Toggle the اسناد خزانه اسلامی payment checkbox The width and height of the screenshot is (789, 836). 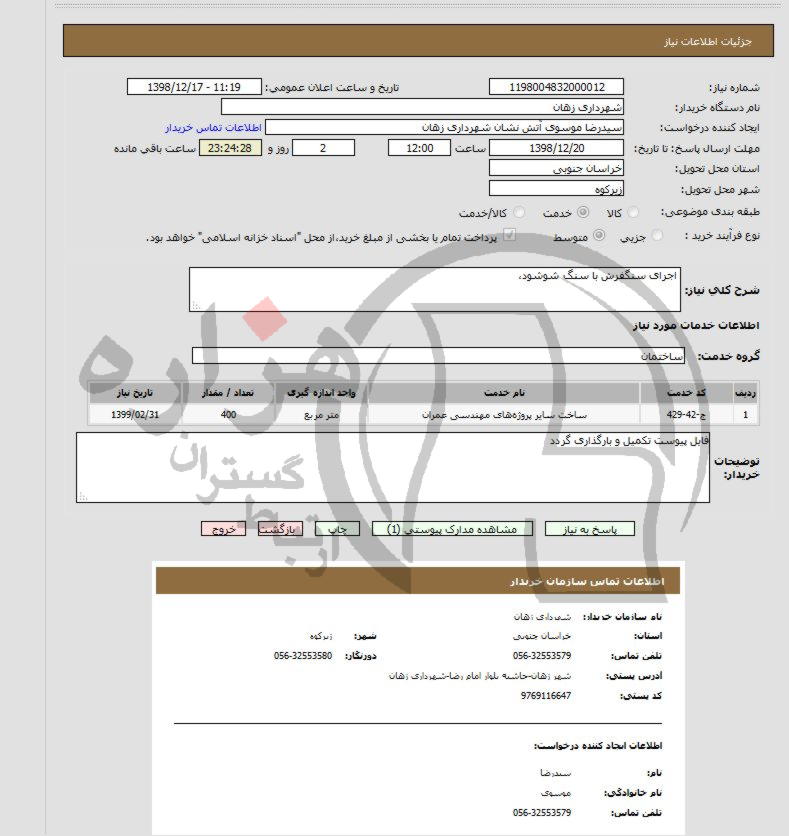coord(510,235)
